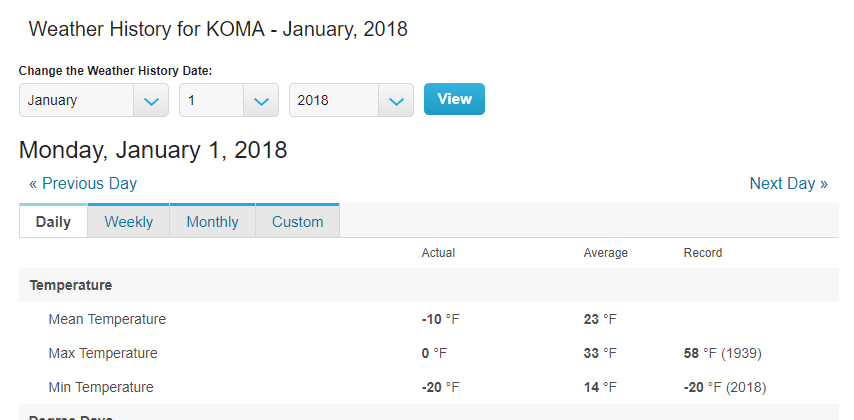Screen dimensions: 854x420
Task: Go to Previous Day link
Action: pyautogui.click(x=83, y=184)
